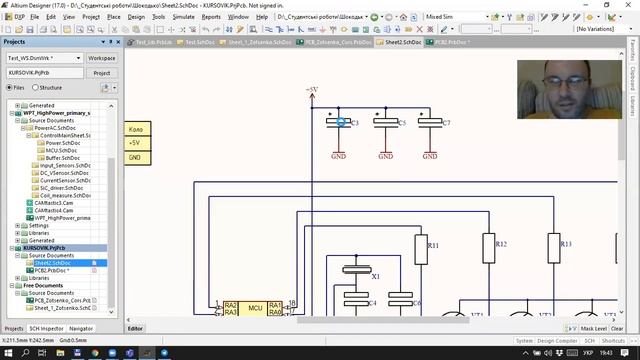Click the first Mixed Sim probe icon
Viewport: 640px width, 360px height.
coord(544,17)
